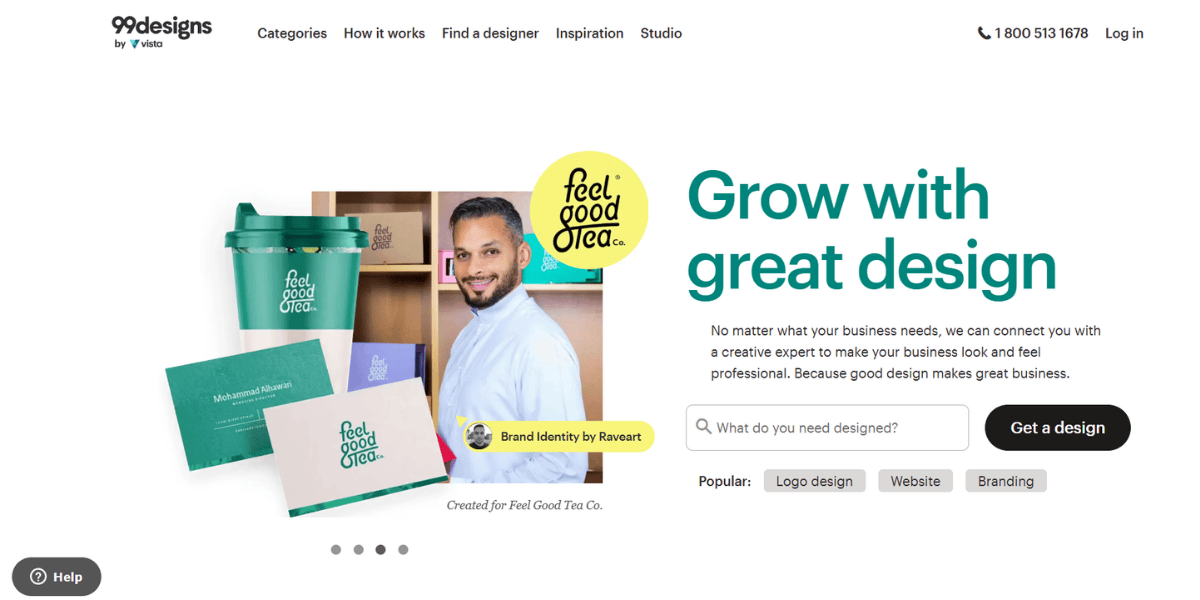
Task: Click the magnifier icon in the search box
Action: tap(704, 427)
